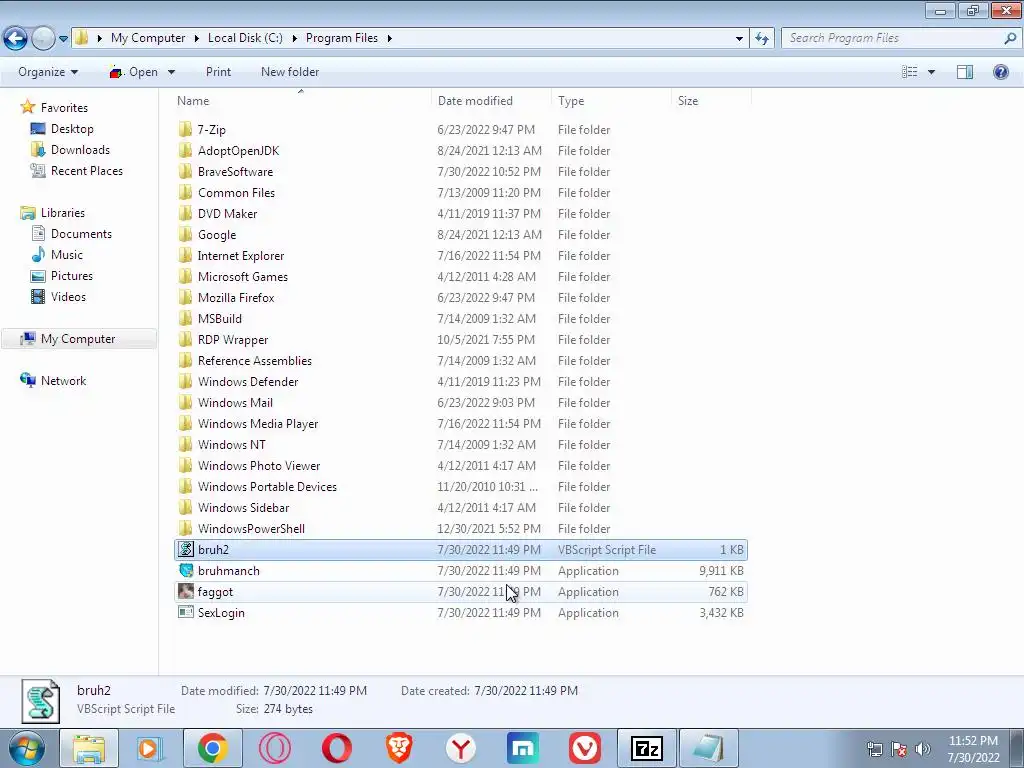Select the 7-Zip folder icon
Image resolution: width=1024 pixels, height=768 pixels.
click(x=185, y=129)
